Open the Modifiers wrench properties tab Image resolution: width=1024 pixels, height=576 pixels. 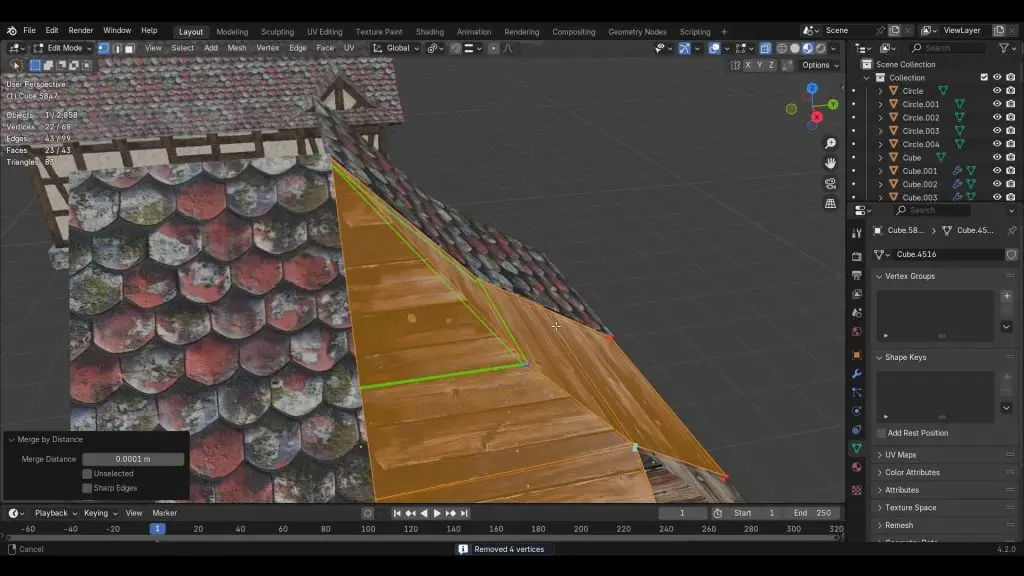[857, 373]
